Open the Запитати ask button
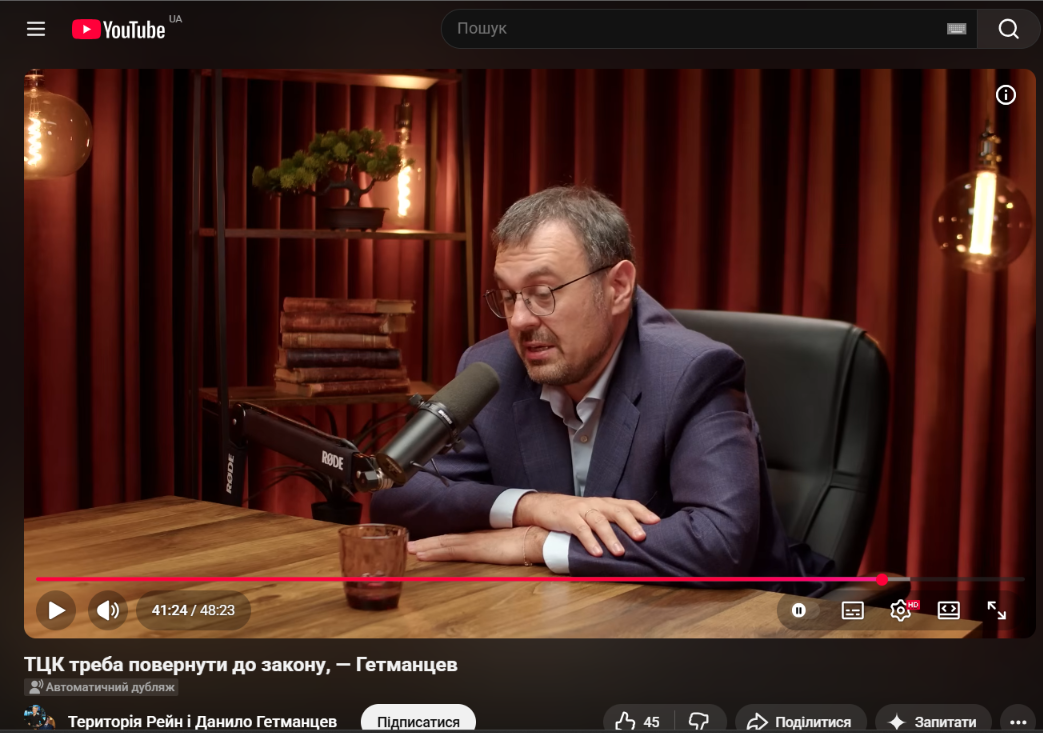 tap(933, 722)
